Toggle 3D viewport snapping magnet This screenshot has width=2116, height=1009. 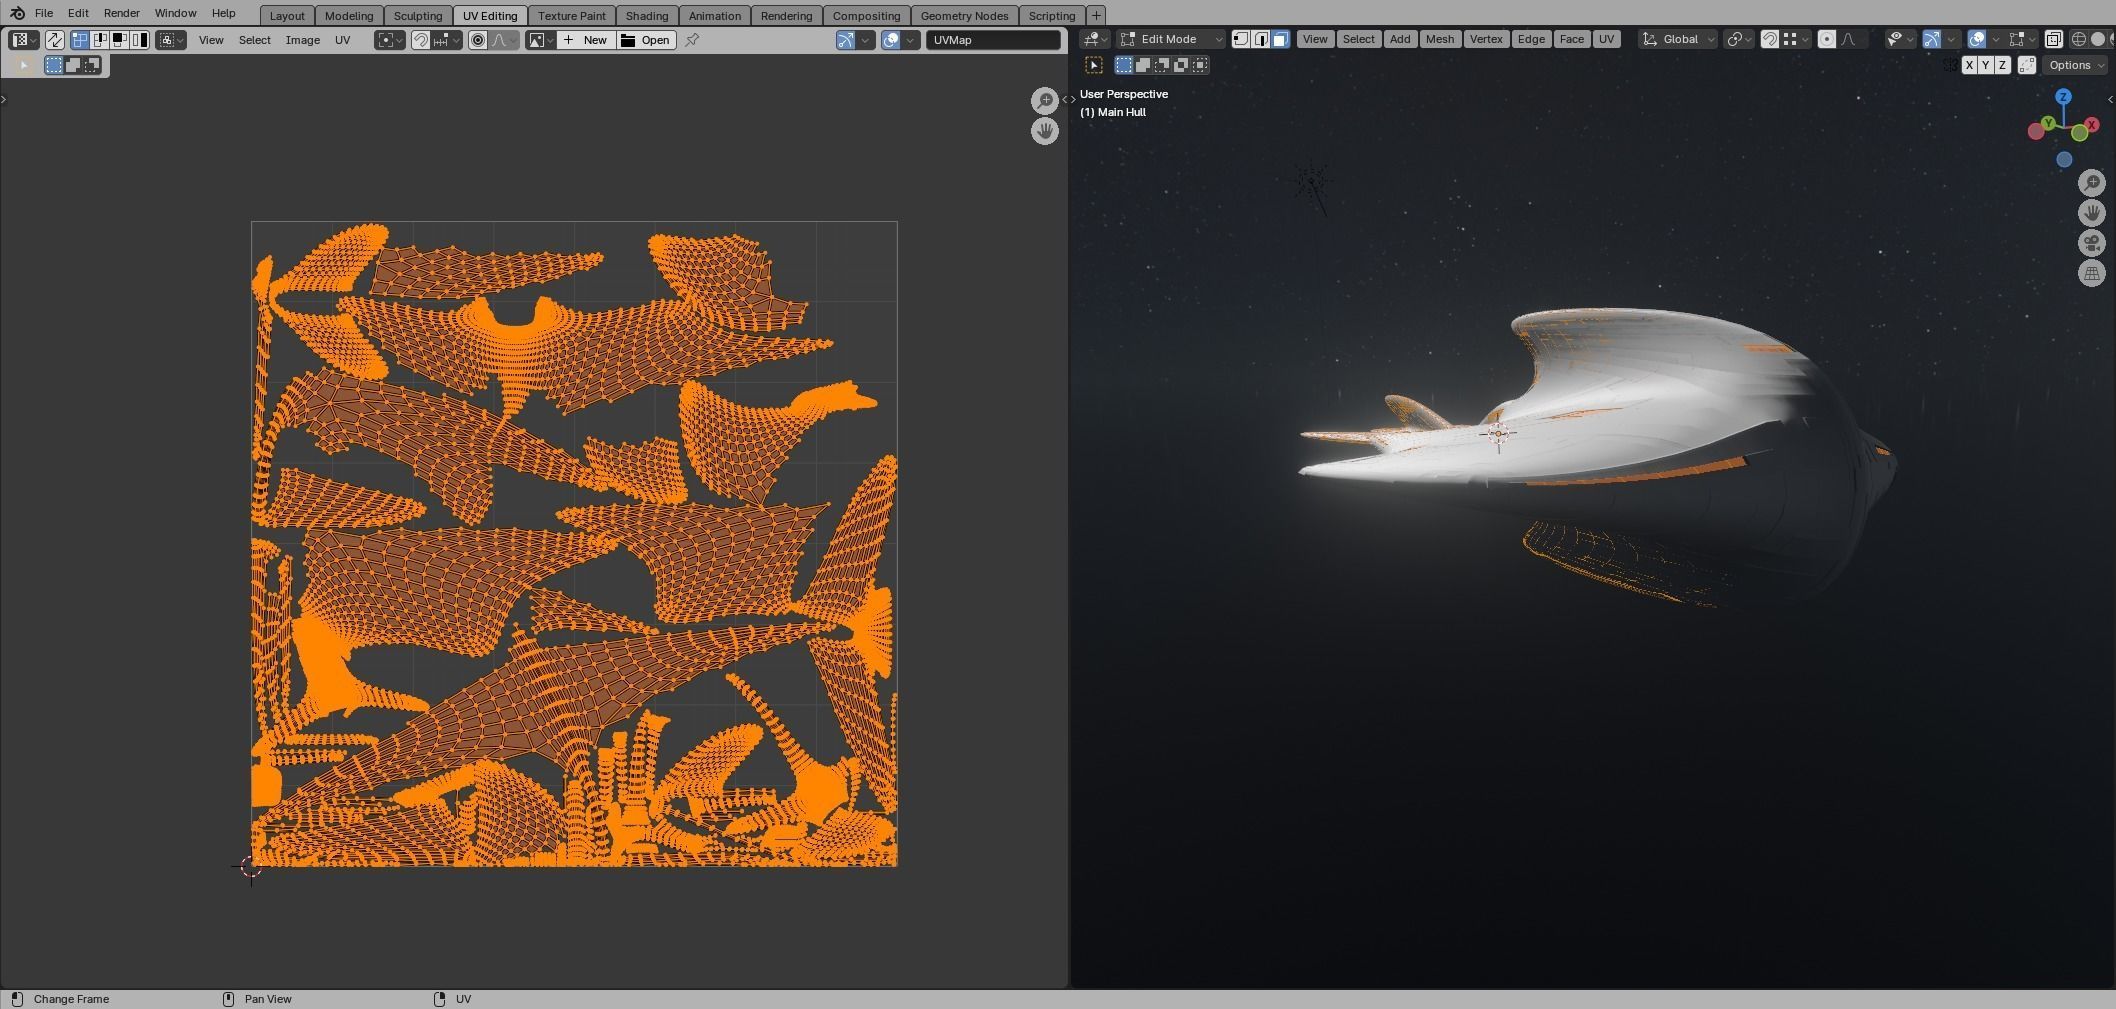point(1769,39)
